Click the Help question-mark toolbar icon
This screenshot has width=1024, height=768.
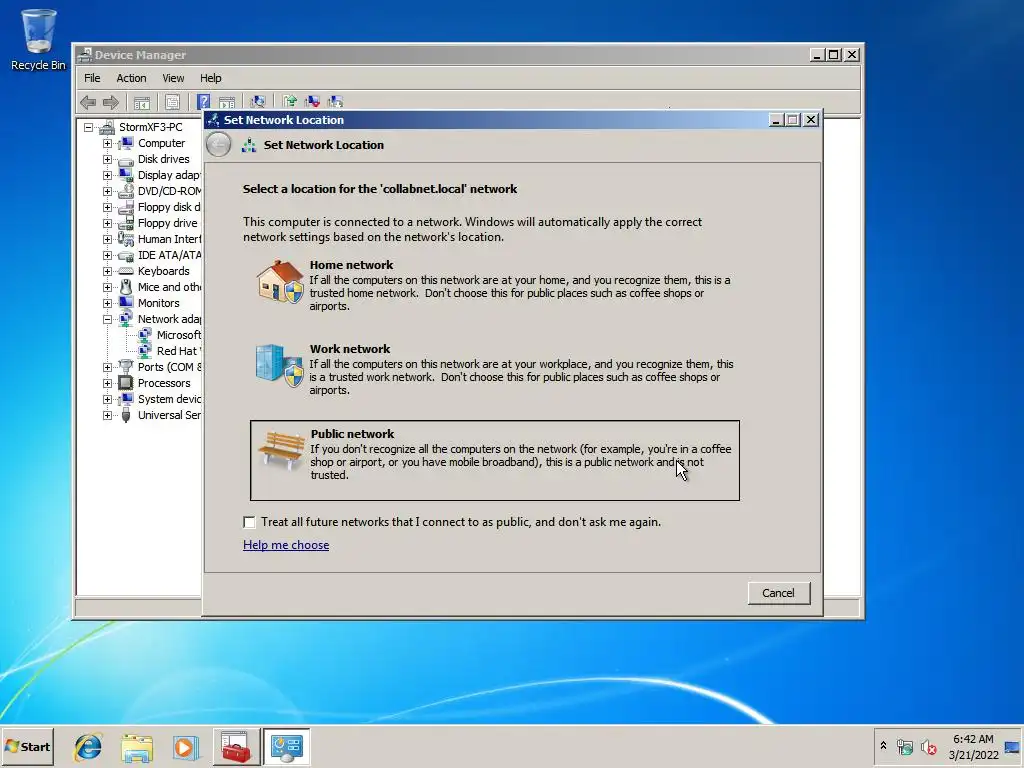pos(204,102)
